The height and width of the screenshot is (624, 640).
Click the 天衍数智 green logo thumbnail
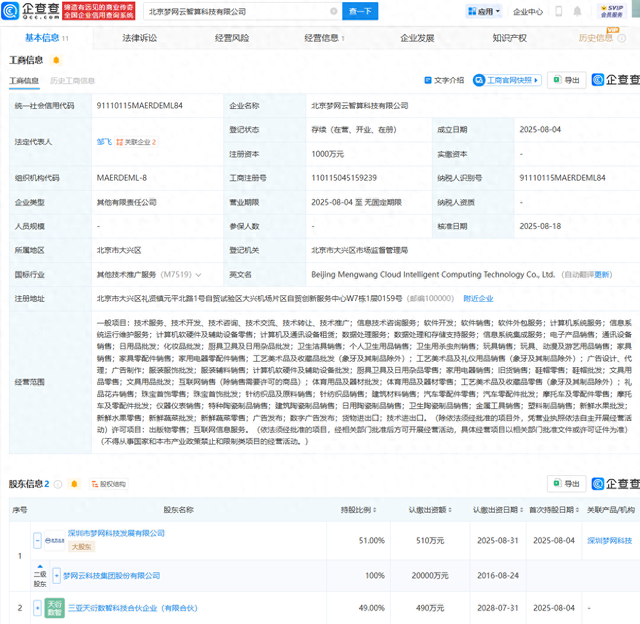pyautogui.click(x=54, y=608)
